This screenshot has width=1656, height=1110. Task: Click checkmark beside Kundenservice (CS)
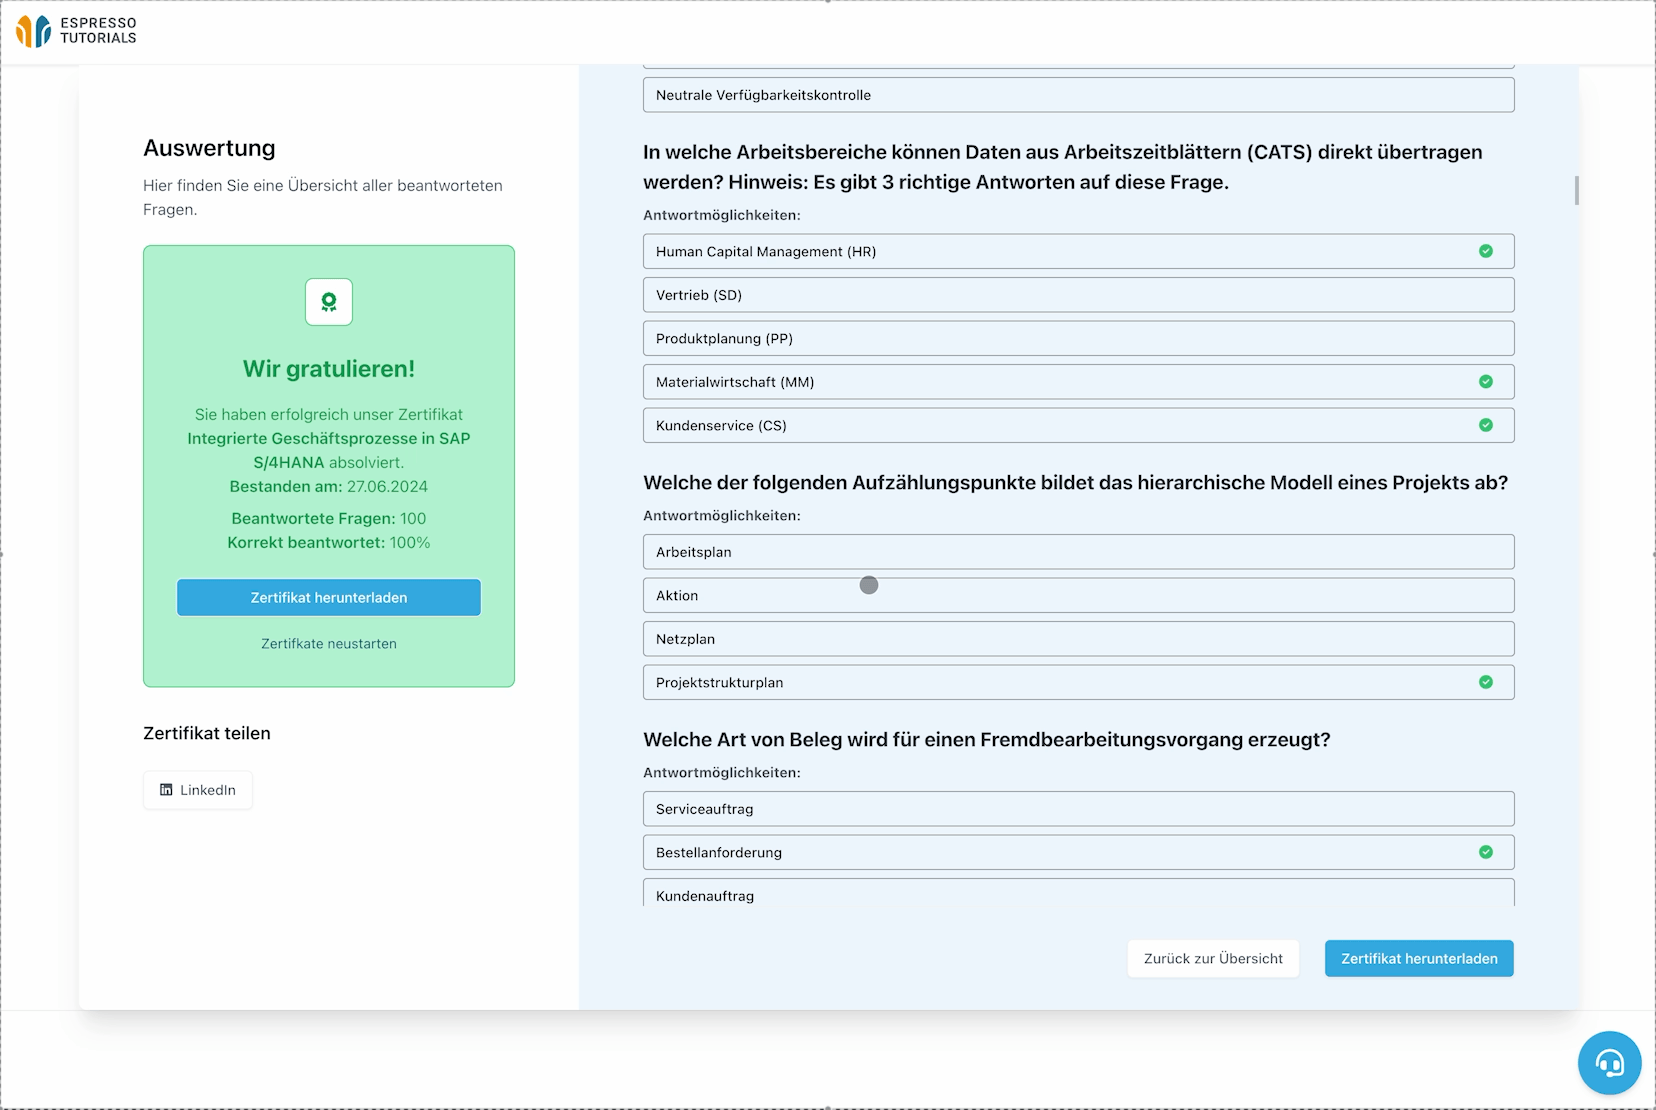1486,424
